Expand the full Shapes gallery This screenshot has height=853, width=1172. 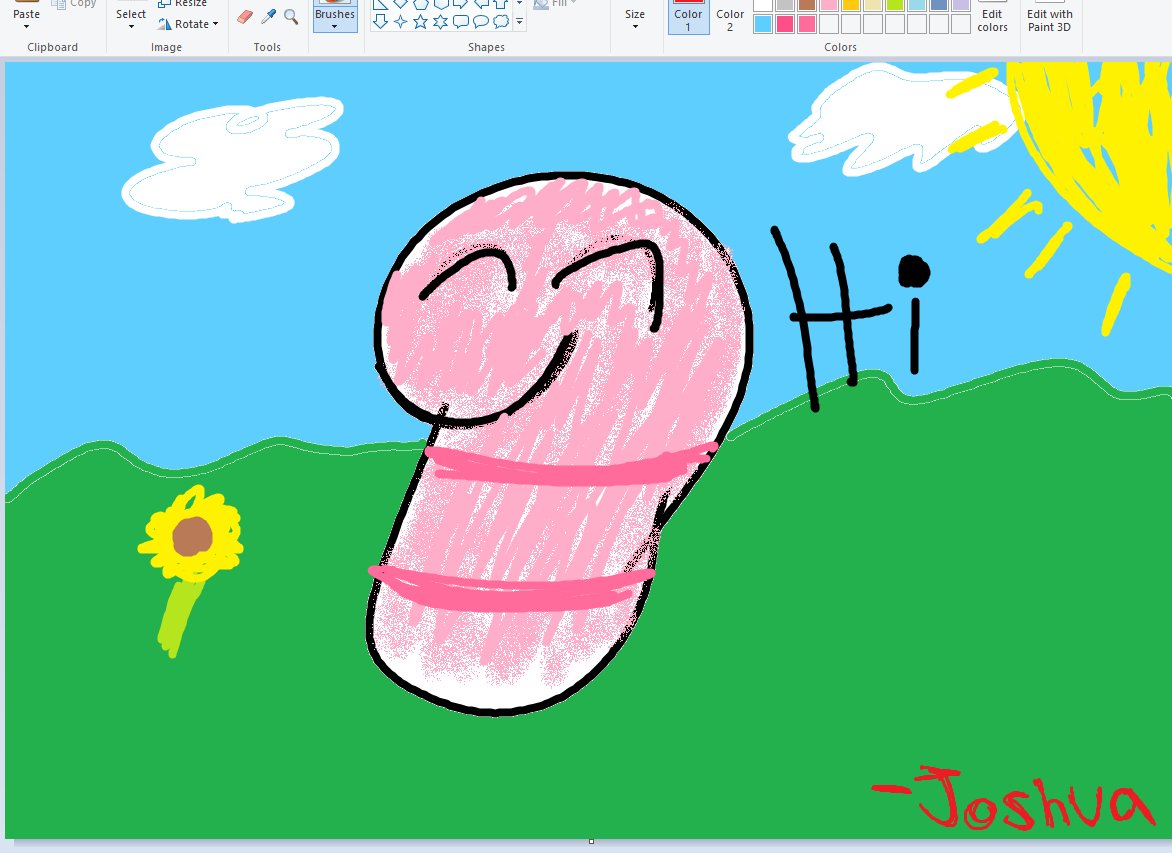click(519, 22)
